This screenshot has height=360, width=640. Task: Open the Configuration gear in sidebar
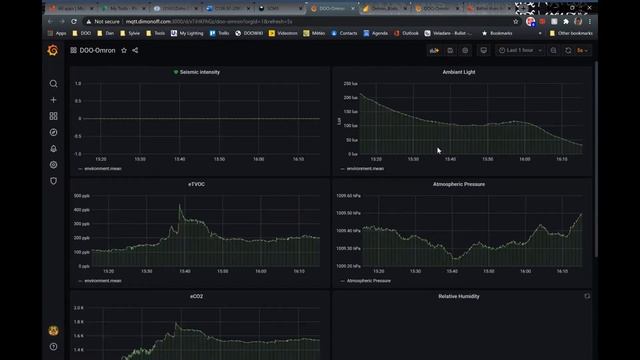[53, 165]
